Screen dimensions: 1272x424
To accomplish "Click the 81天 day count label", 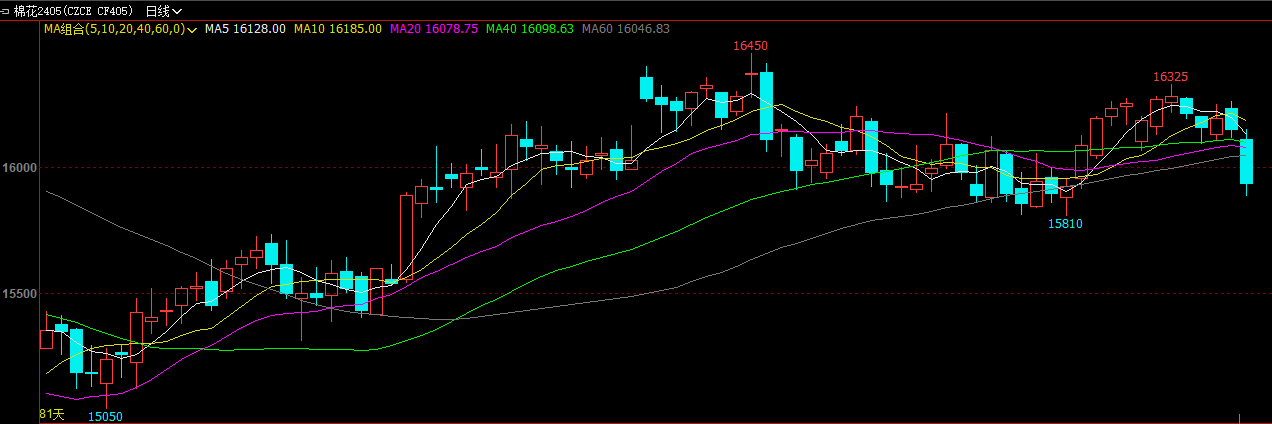I will coord(52,414).
